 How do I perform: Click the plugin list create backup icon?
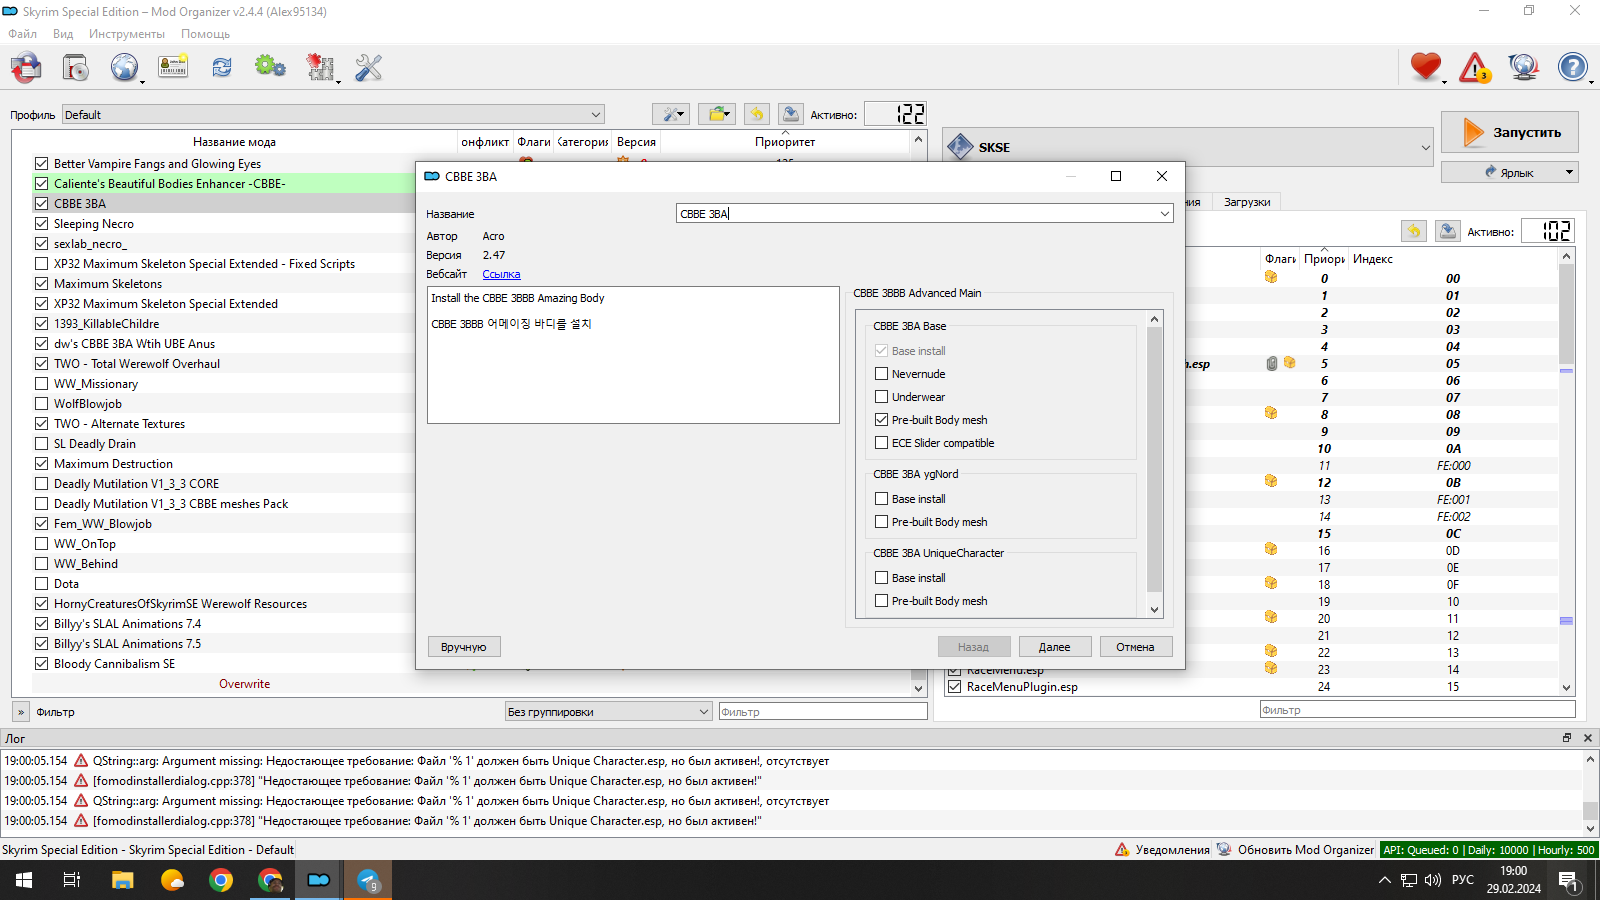click(1447, 231)
